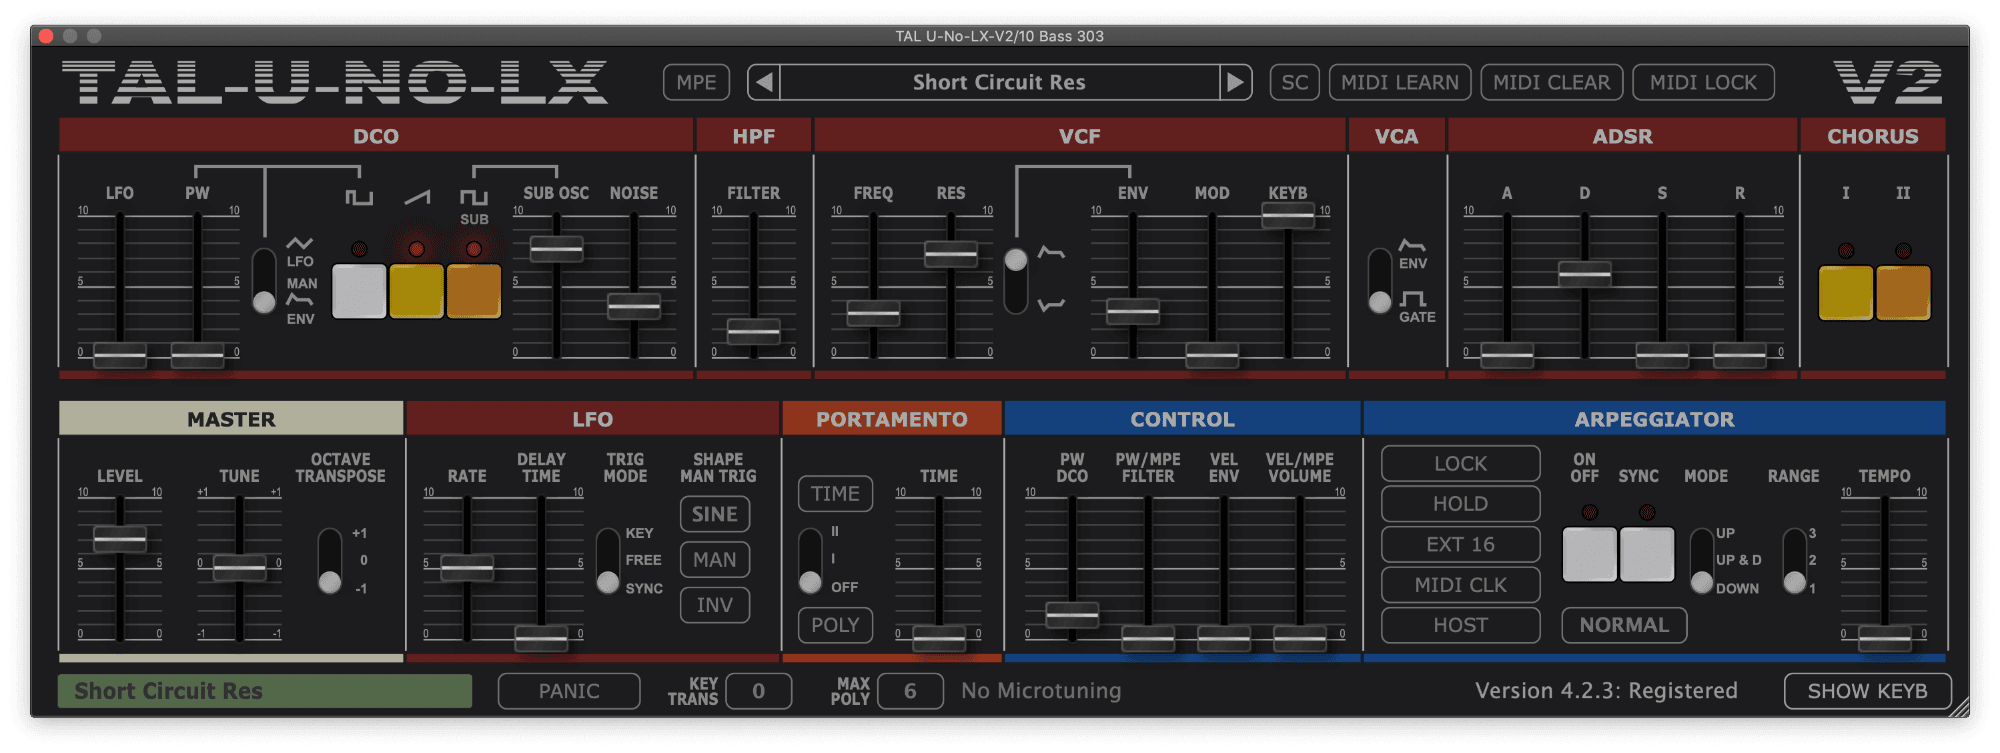Click the SHOW KEYB button
This screenshot has width=2000, height=753.
coord(1867,691)
